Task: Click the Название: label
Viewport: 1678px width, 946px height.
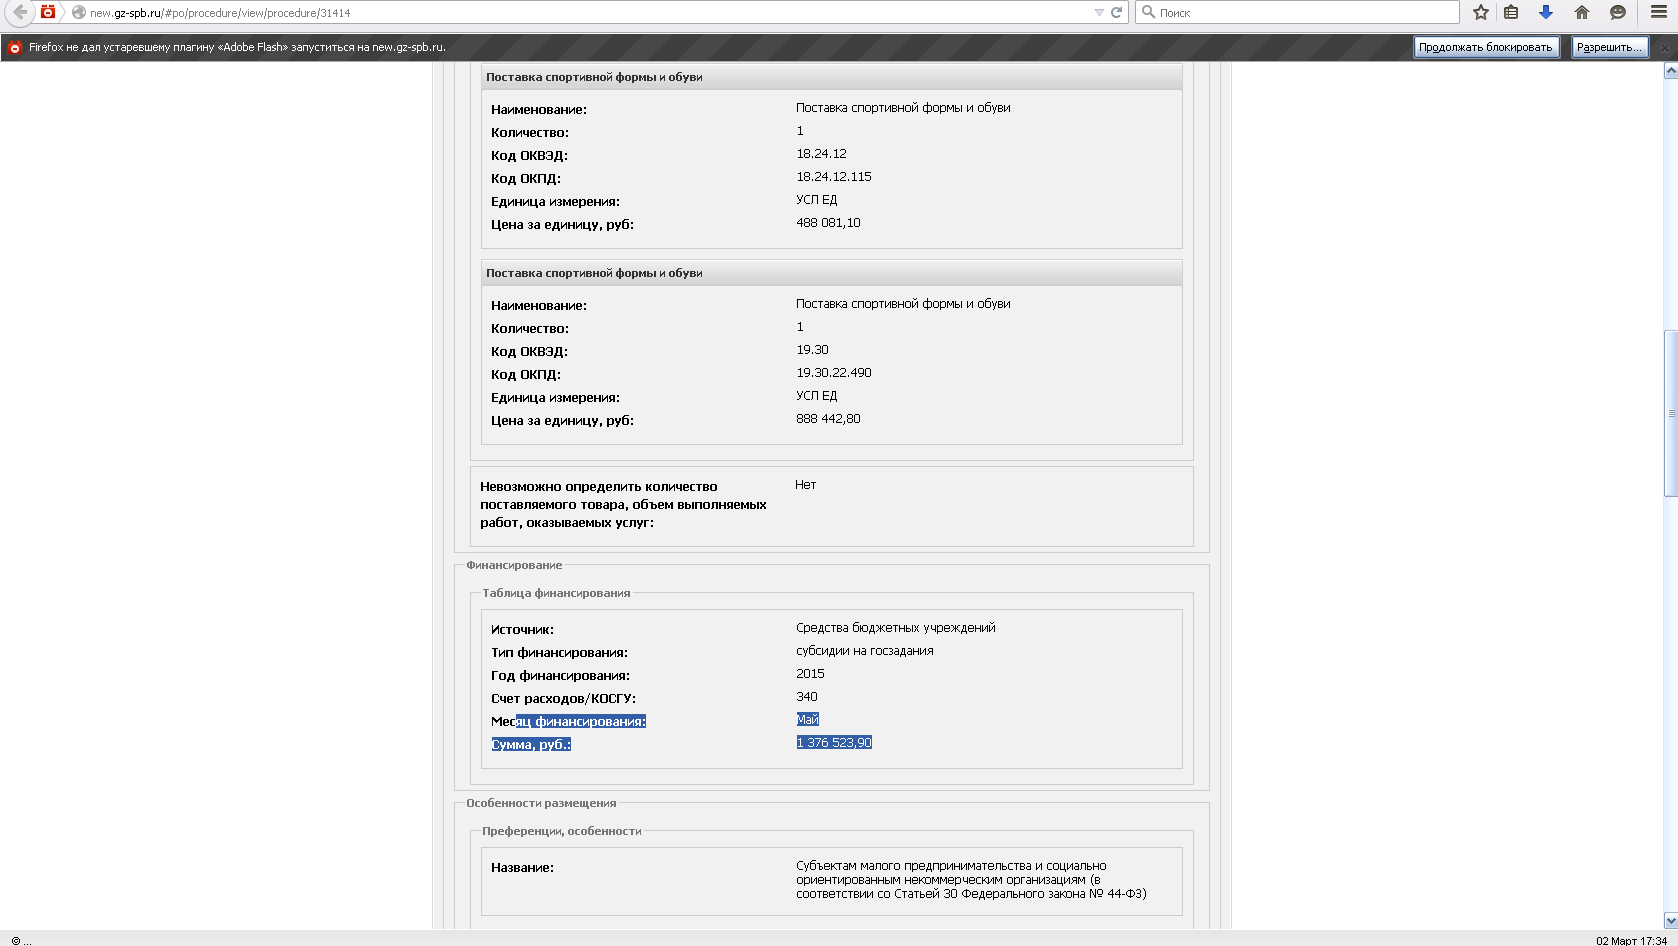Action: click(522, 868)
